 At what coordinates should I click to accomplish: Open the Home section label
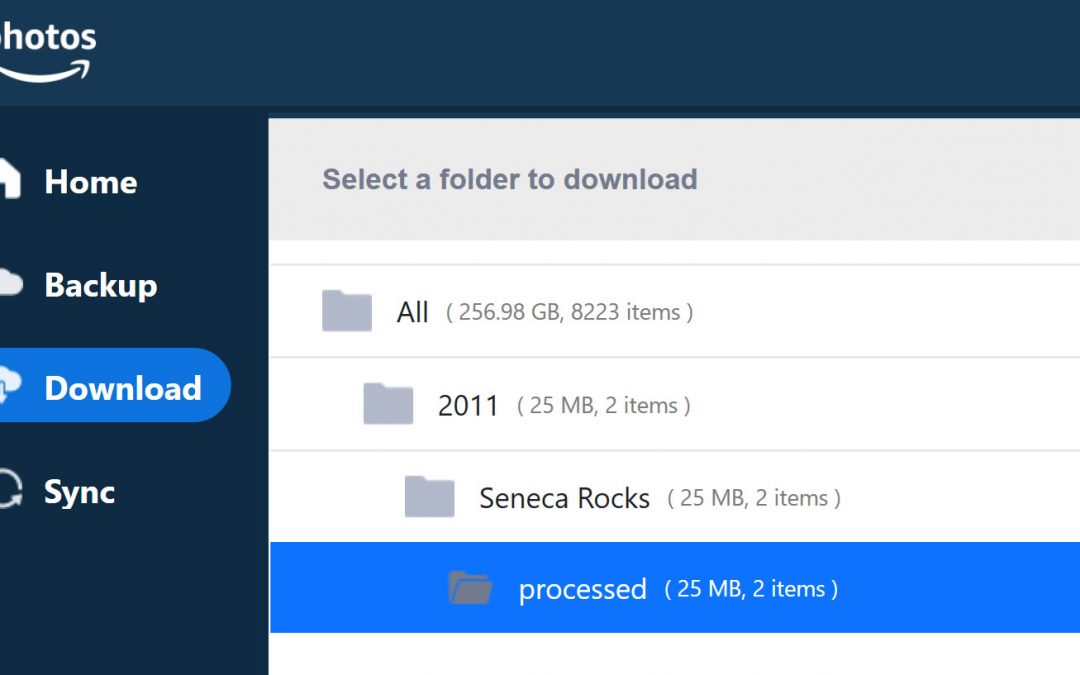[91, 182]
